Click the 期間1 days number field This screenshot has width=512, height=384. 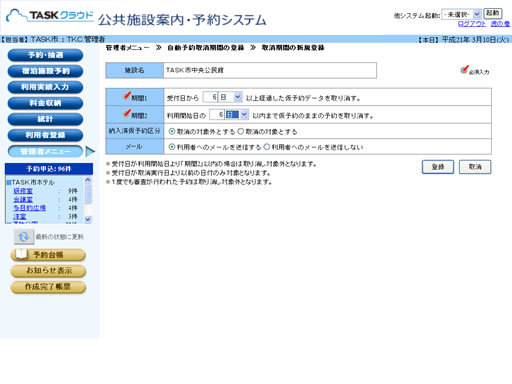(210, 97)
